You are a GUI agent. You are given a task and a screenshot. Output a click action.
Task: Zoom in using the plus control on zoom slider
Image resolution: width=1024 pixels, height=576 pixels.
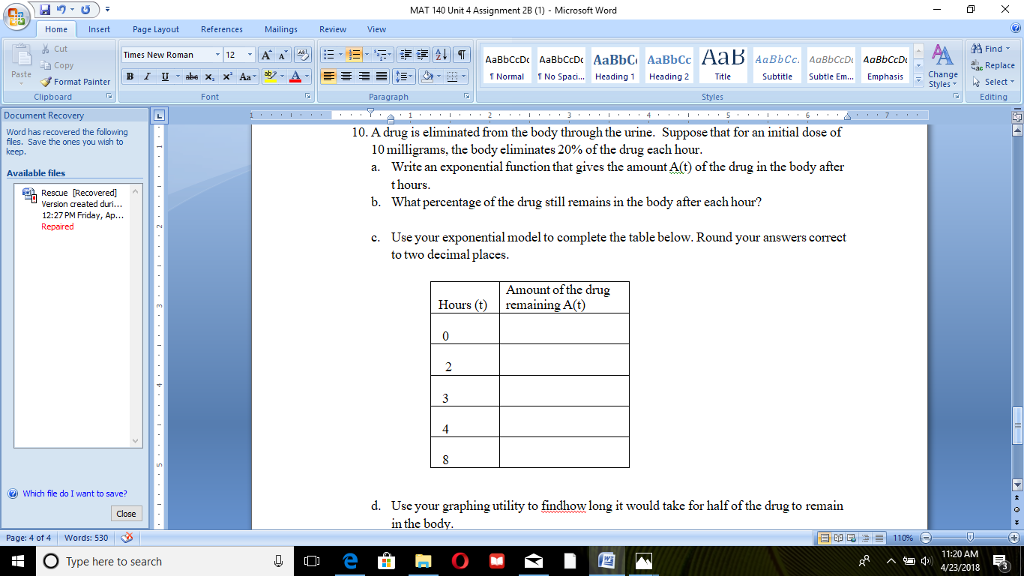point(1013,538)
